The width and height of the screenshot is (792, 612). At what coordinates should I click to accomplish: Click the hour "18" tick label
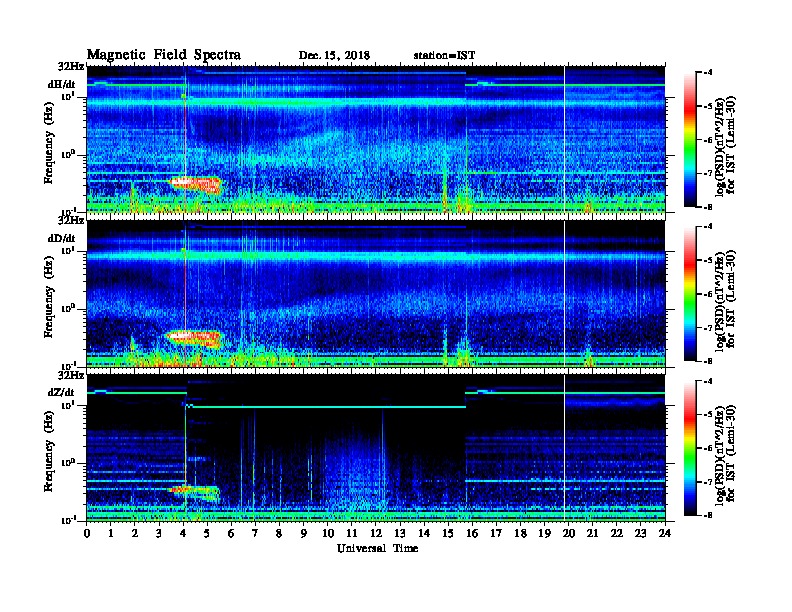point(520,533)
